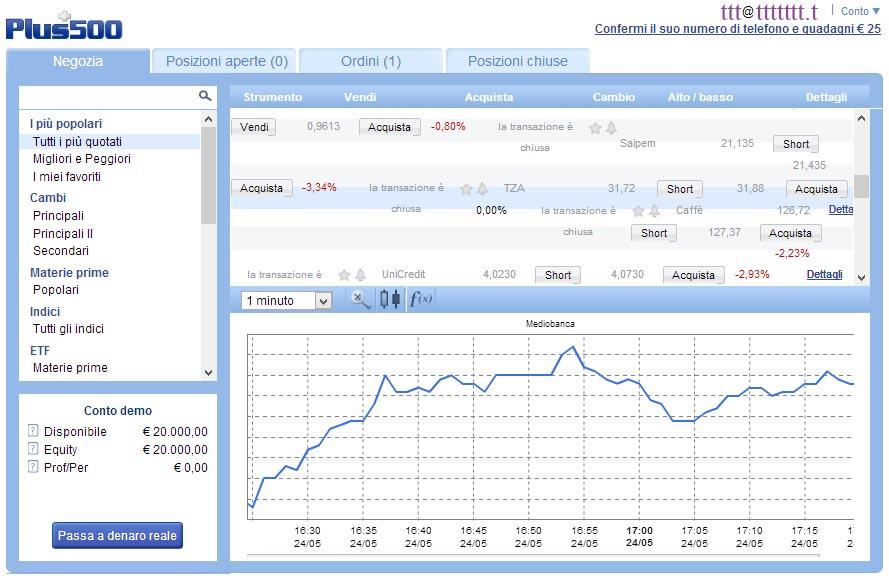The height and width of the screenshot is (578, 889).
Task: Click inside the instrument search field
Action: click(x=109, y=96)
